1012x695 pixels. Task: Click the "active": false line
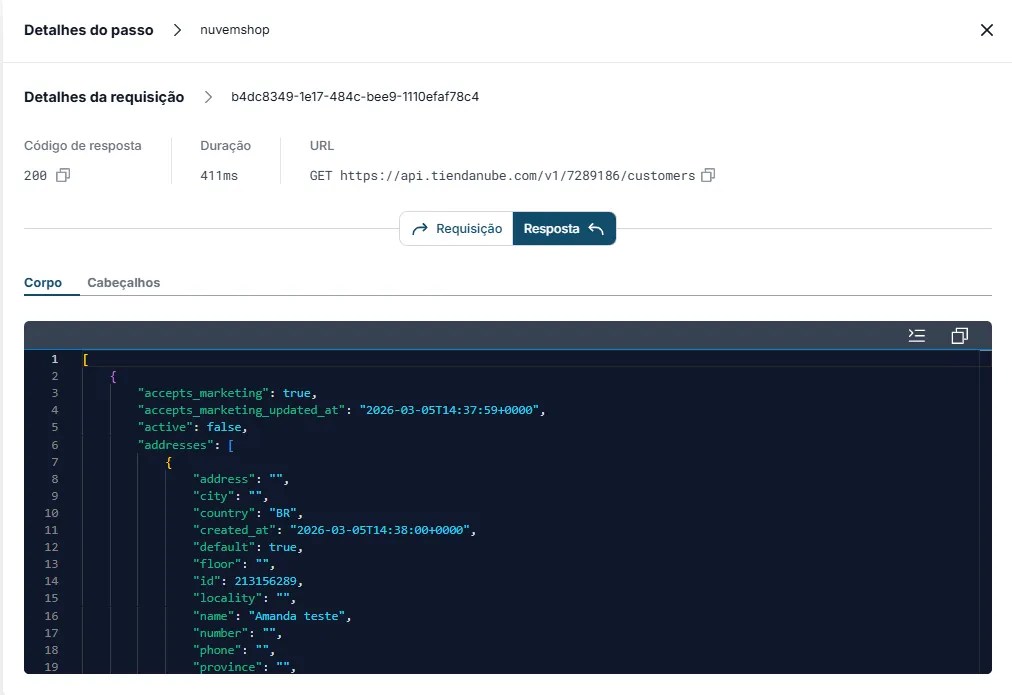point(192,427)
